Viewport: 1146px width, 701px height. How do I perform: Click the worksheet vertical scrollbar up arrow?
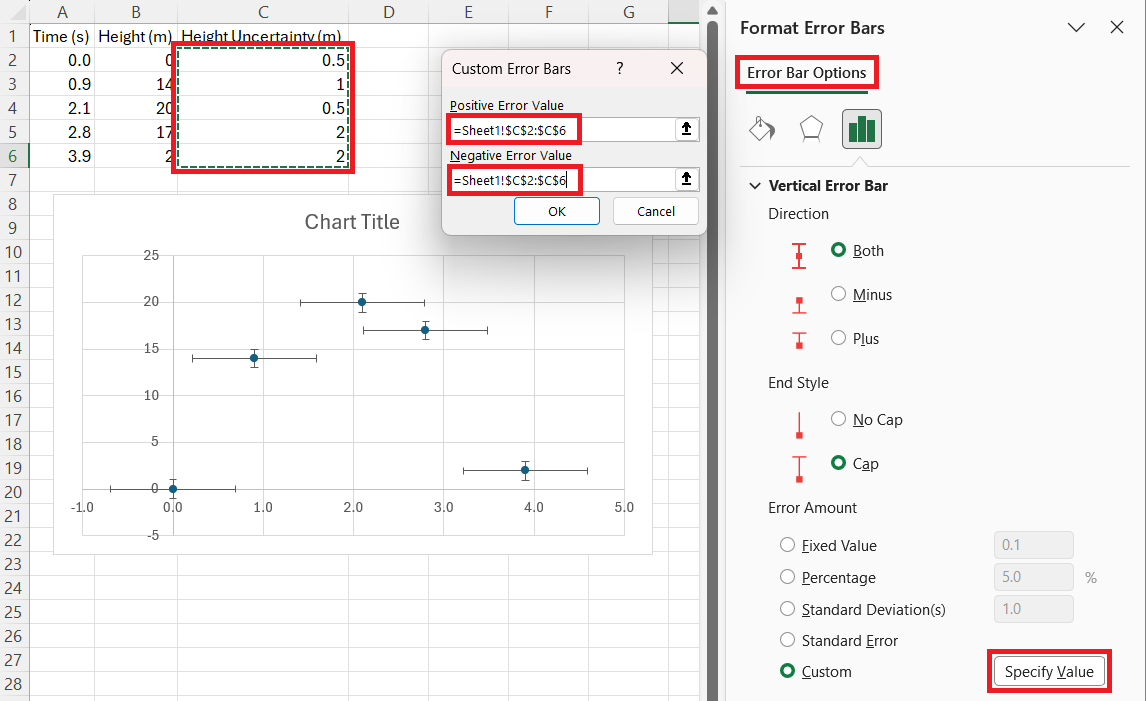pyautogui.click(x=712, y=11)
